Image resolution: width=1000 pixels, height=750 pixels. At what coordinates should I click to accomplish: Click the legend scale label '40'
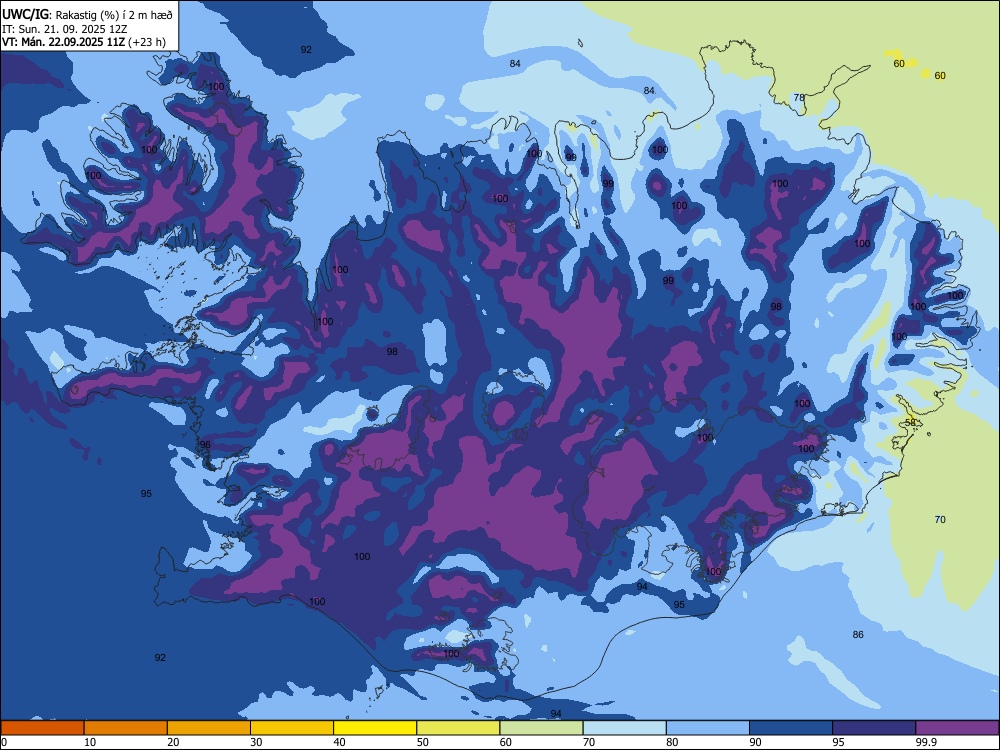pos(340,742)
